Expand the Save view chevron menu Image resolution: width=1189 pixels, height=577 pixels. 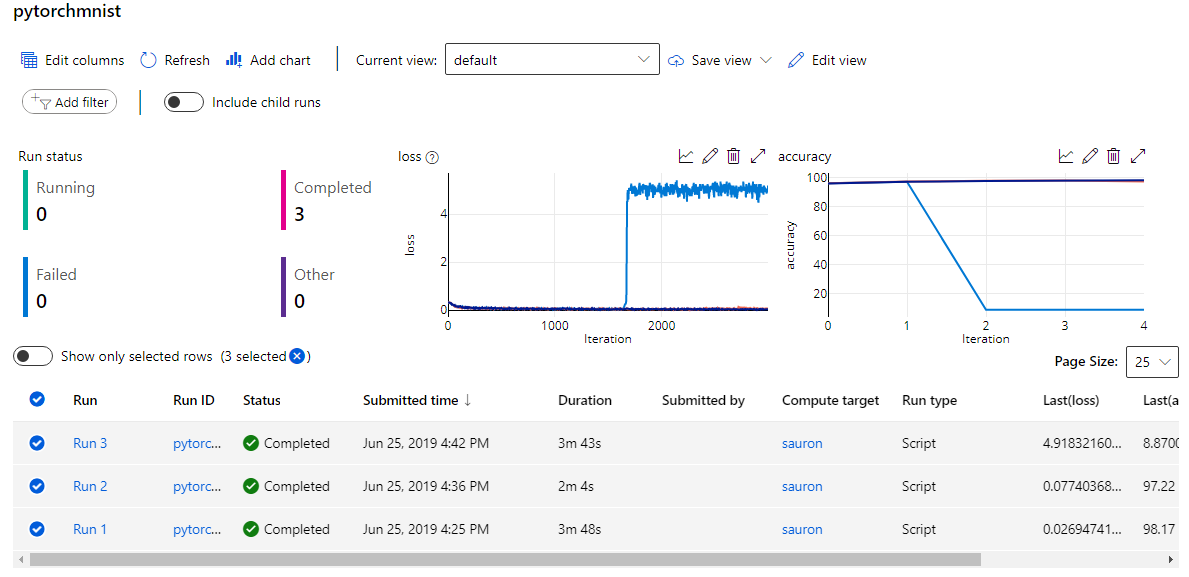(766, 60)
